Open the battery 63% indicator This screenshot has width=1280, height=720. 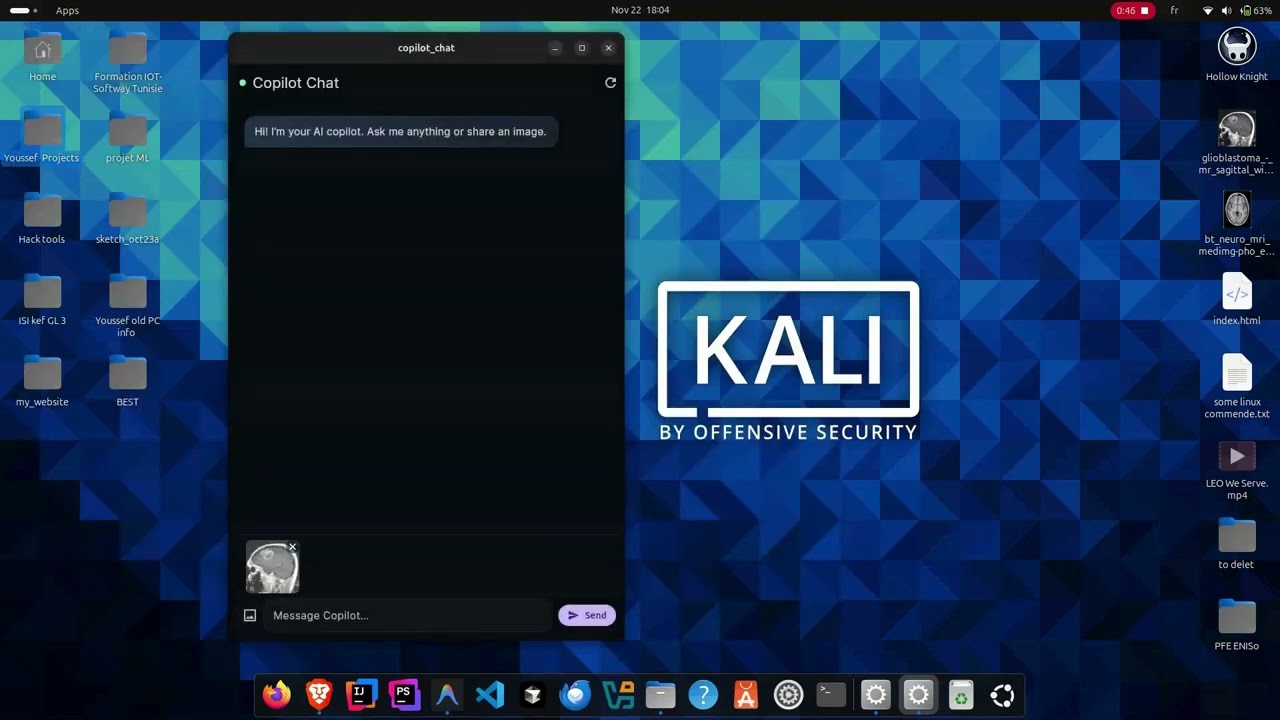1256,10
